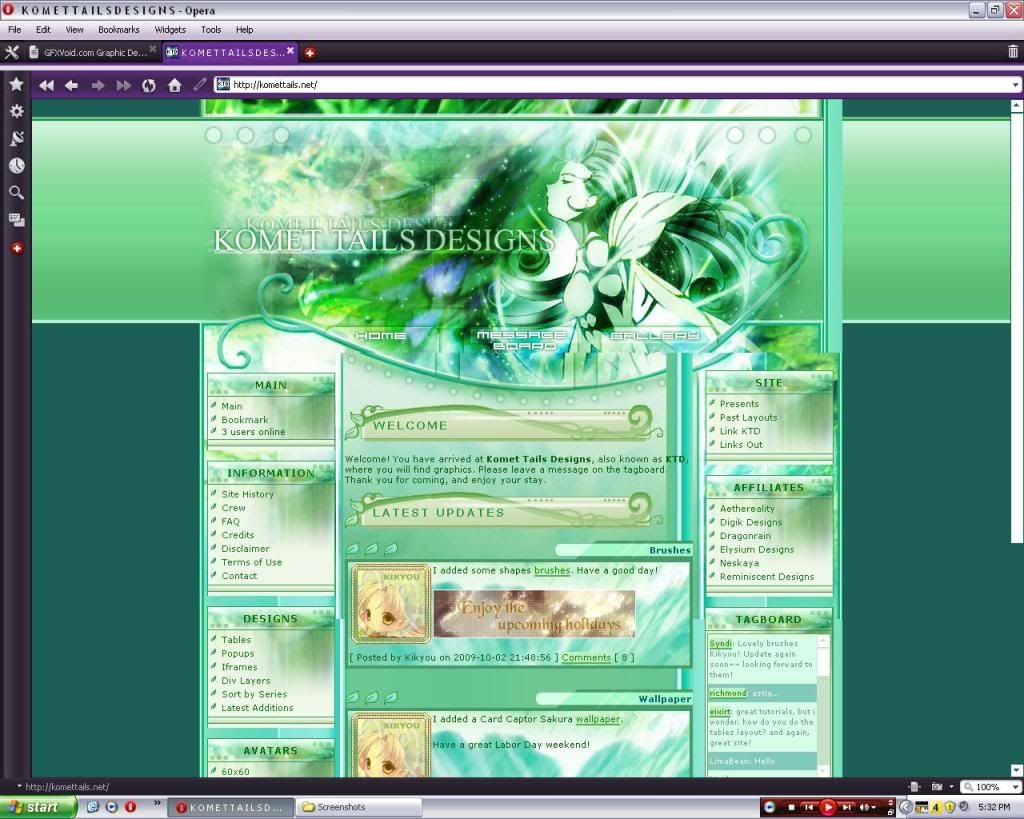The width and height of the screenshot is (1024, 819).
Task: Open the Tools menu
Action: tap(211, 29)
